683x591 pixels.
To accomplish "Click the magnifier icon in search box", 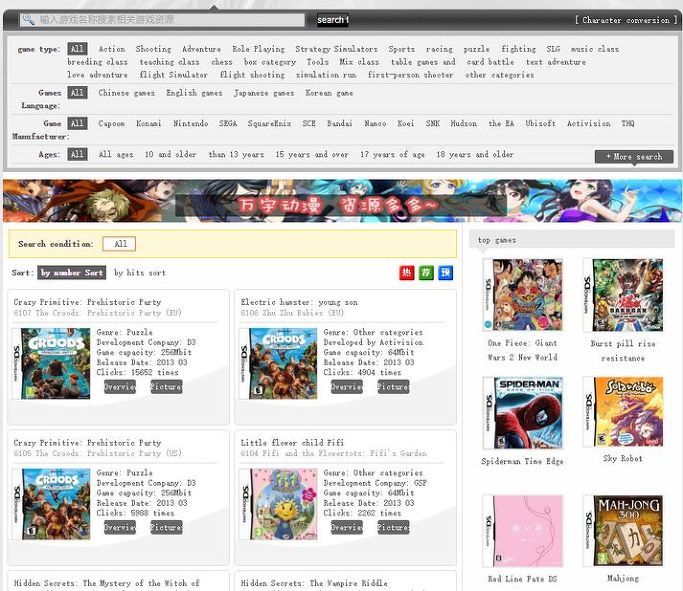I will click(29, 20).
